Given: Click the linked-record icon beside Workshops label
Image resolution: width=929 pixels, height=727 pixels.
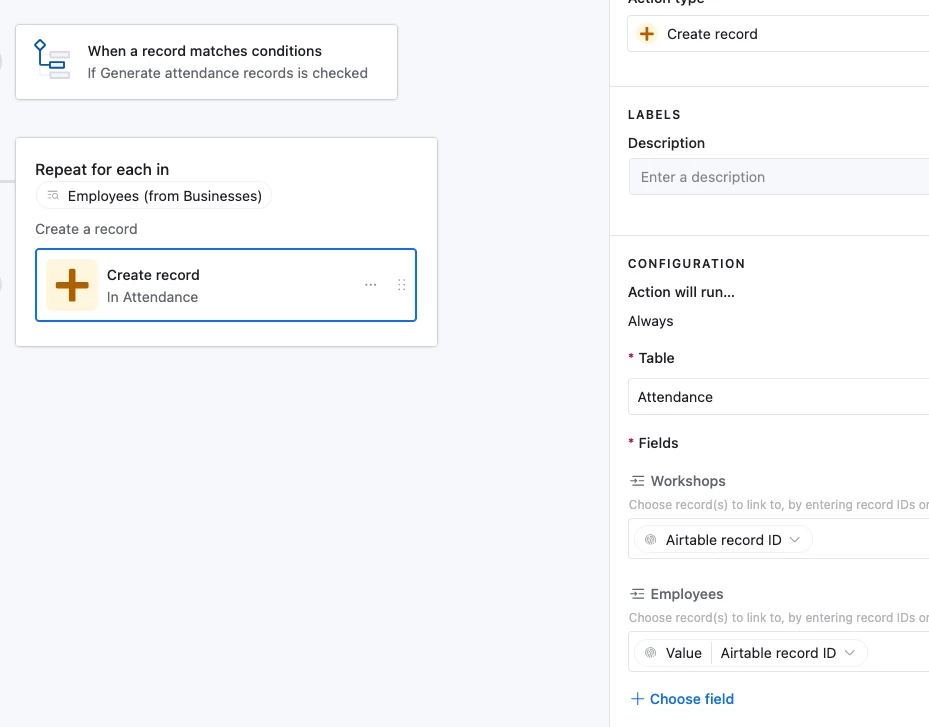Looking at the screenshot, I should (x=637, y=481).
